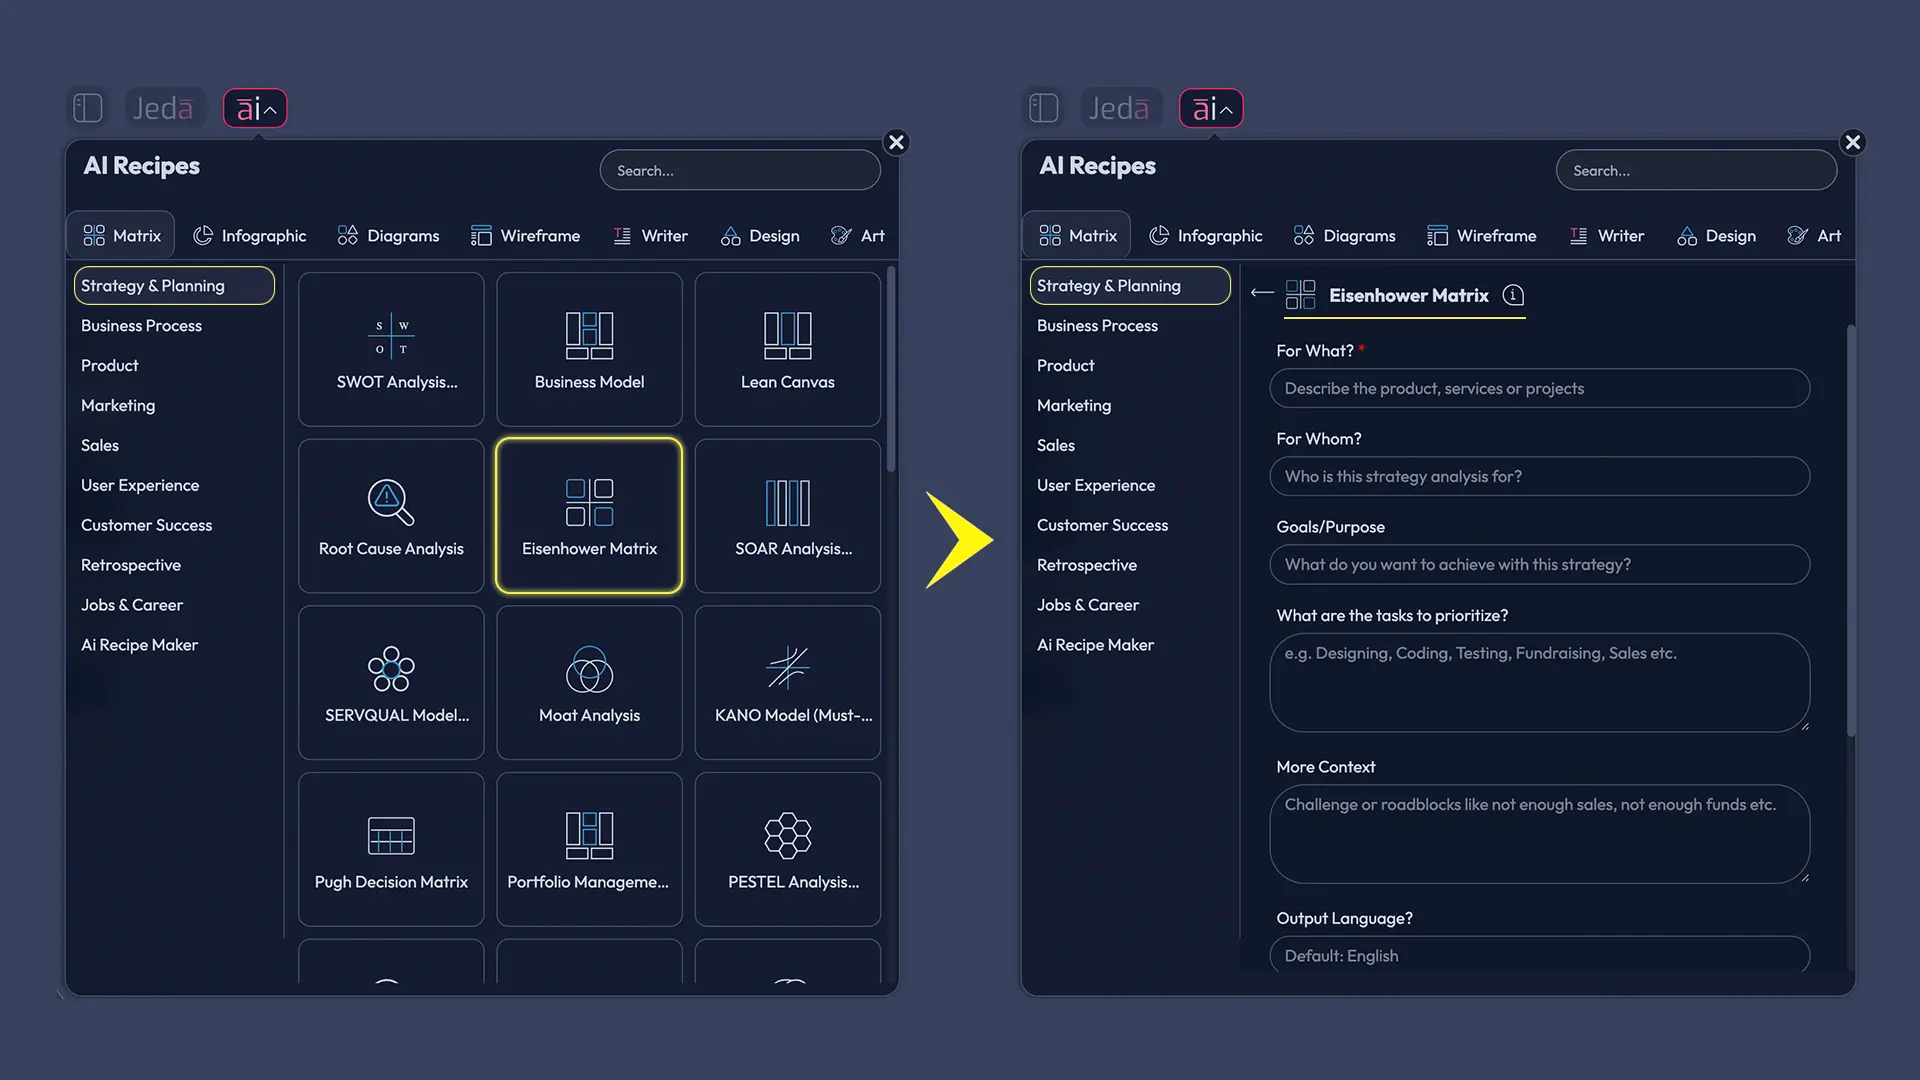Click the left panel Search box
Screen dimensions: 1920x1080
point(740,171)
